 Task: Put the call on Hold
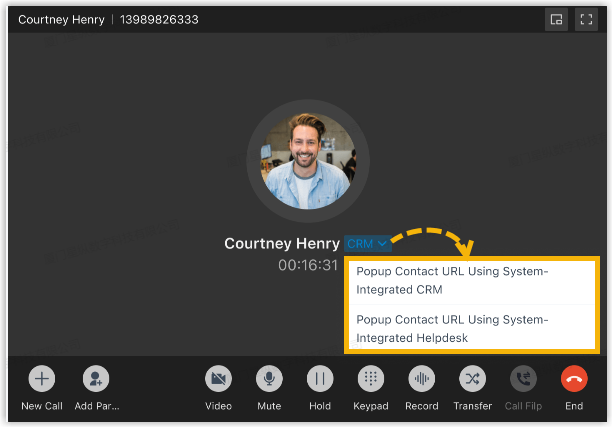320,379
